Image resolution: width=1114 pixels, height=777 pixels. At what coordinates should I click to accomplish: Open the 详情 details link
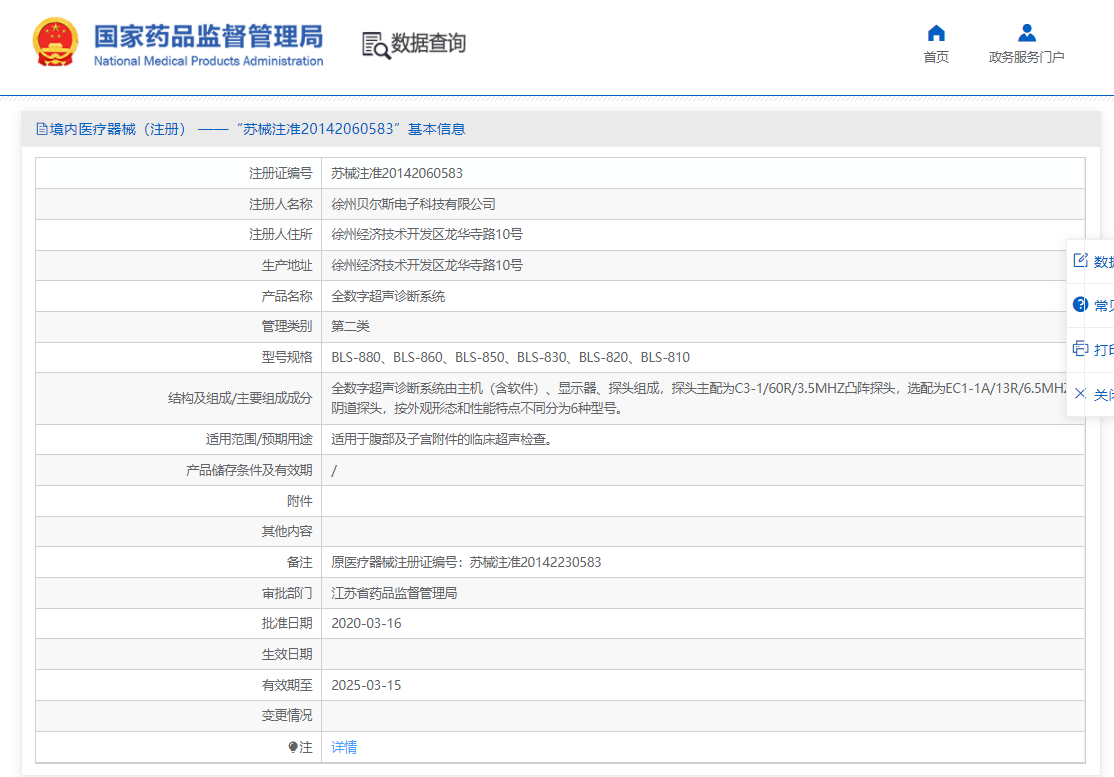tap(344, 747)
